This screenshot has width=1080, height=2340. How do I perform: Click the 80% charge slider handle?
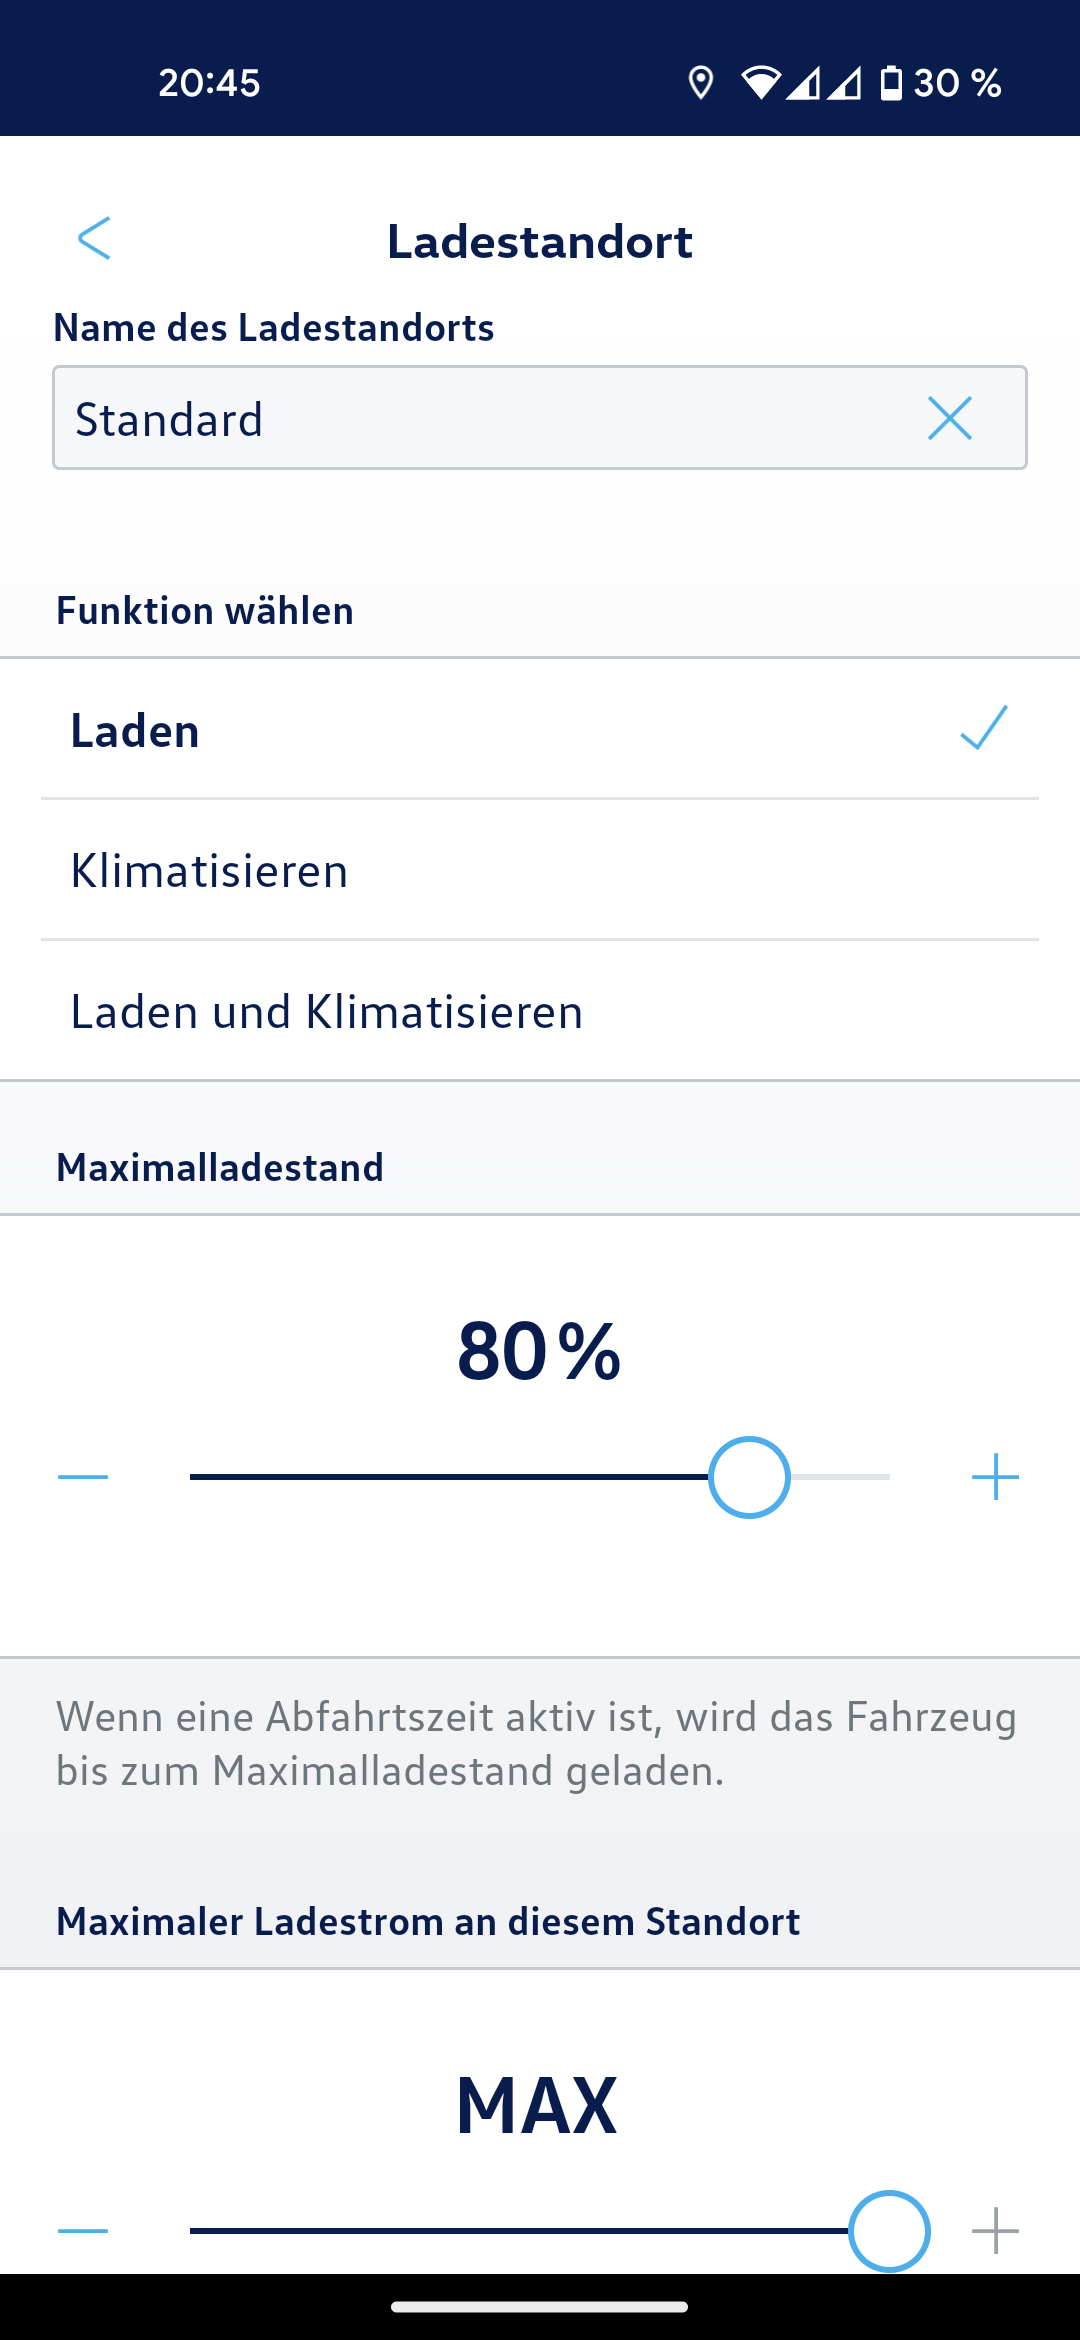tap(749, 1477)
